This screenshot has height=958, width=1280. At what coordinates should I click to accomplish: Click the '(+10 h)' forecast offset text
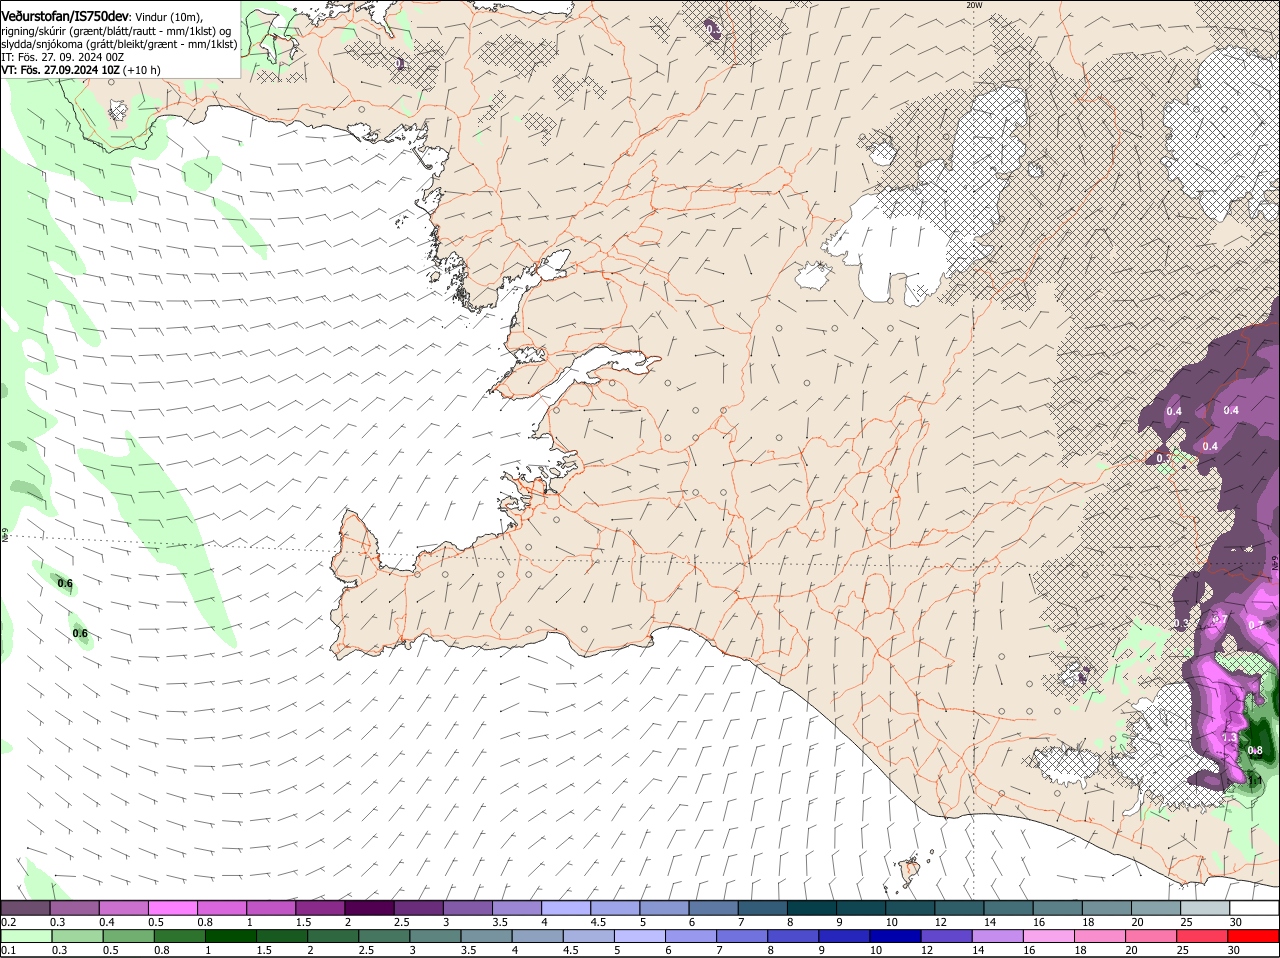[143, 70]
